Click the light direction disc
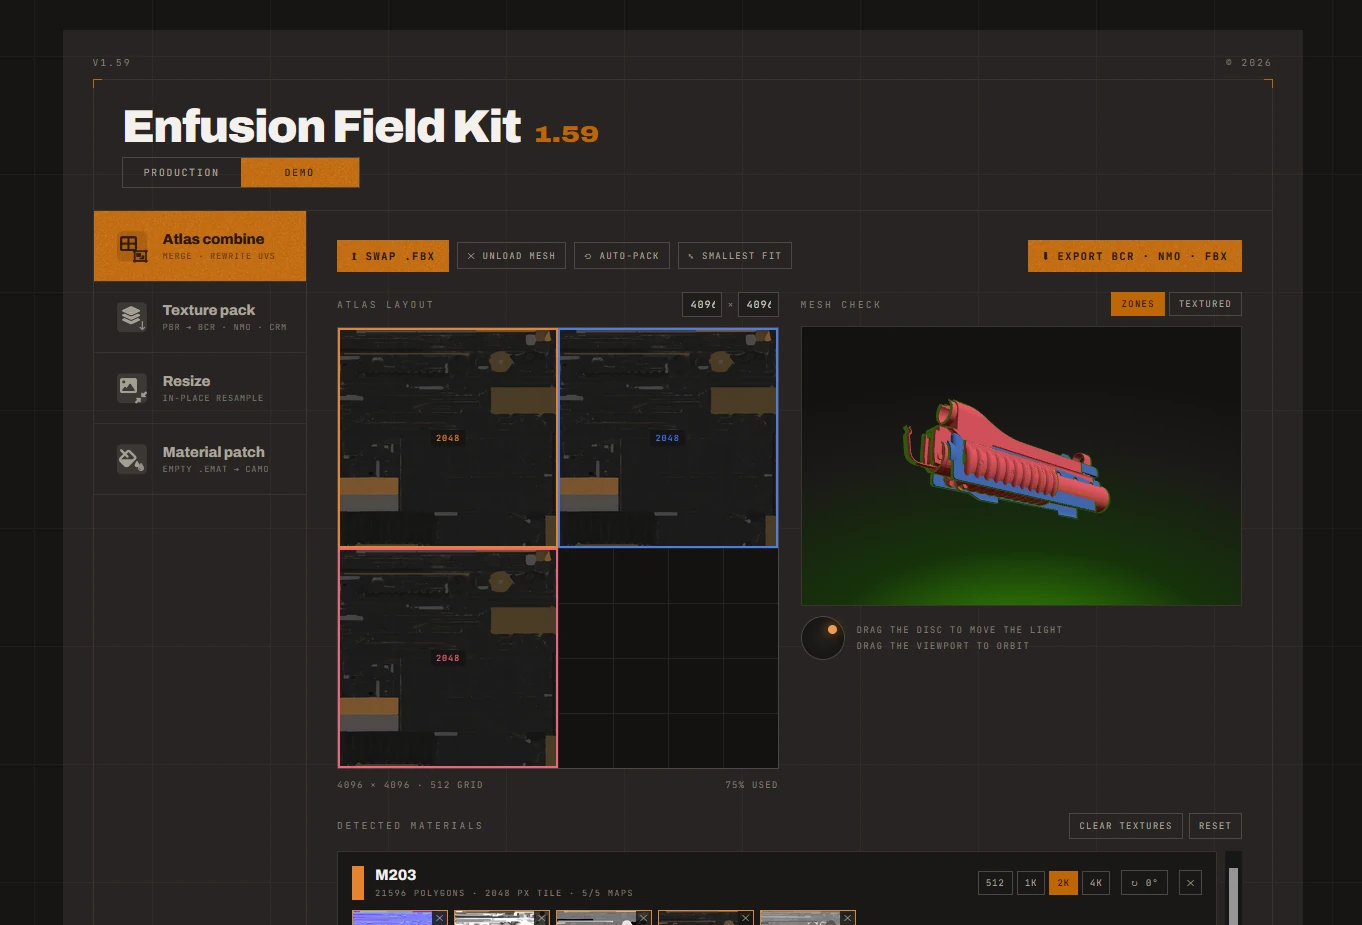 (823, 638)
